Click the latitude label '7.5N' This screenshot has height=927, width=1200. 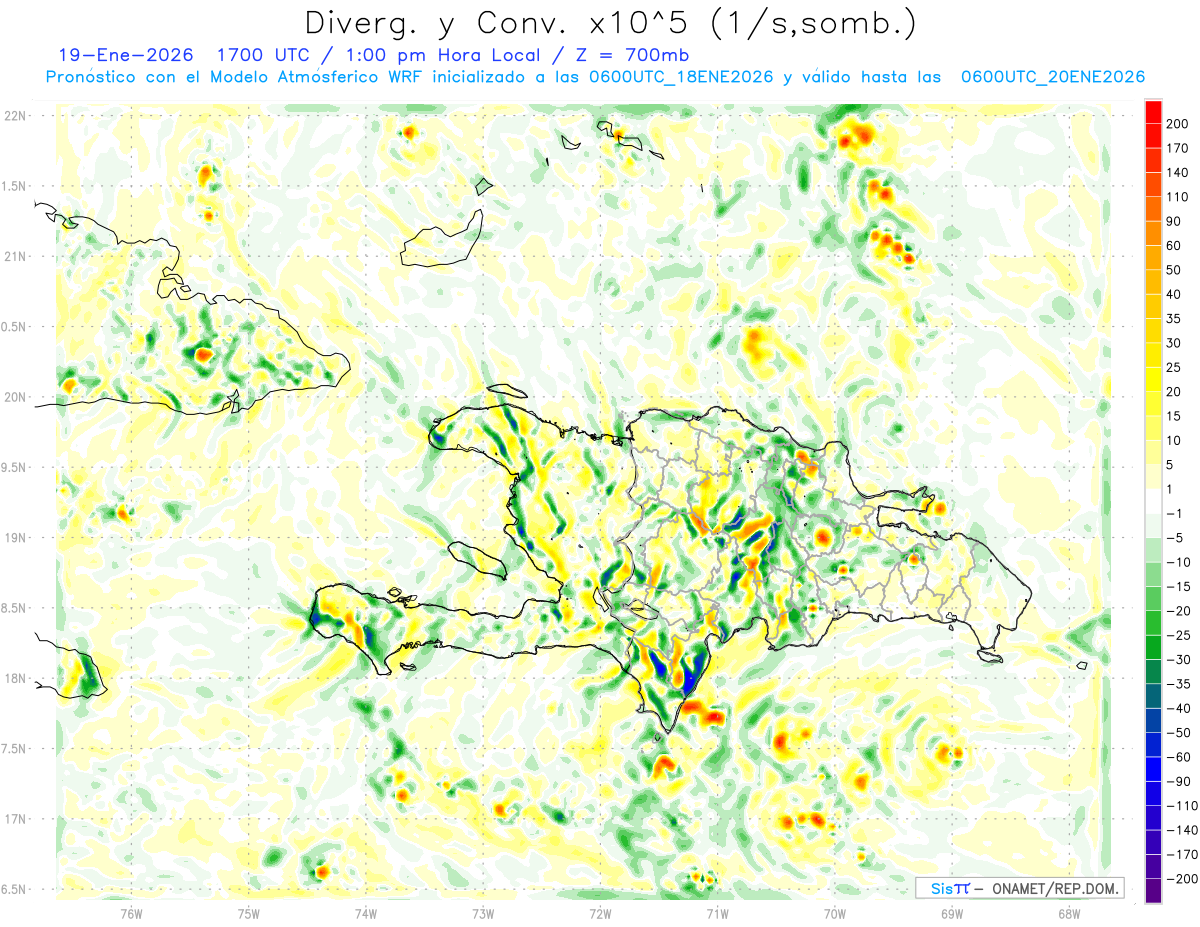coord(14,748)
